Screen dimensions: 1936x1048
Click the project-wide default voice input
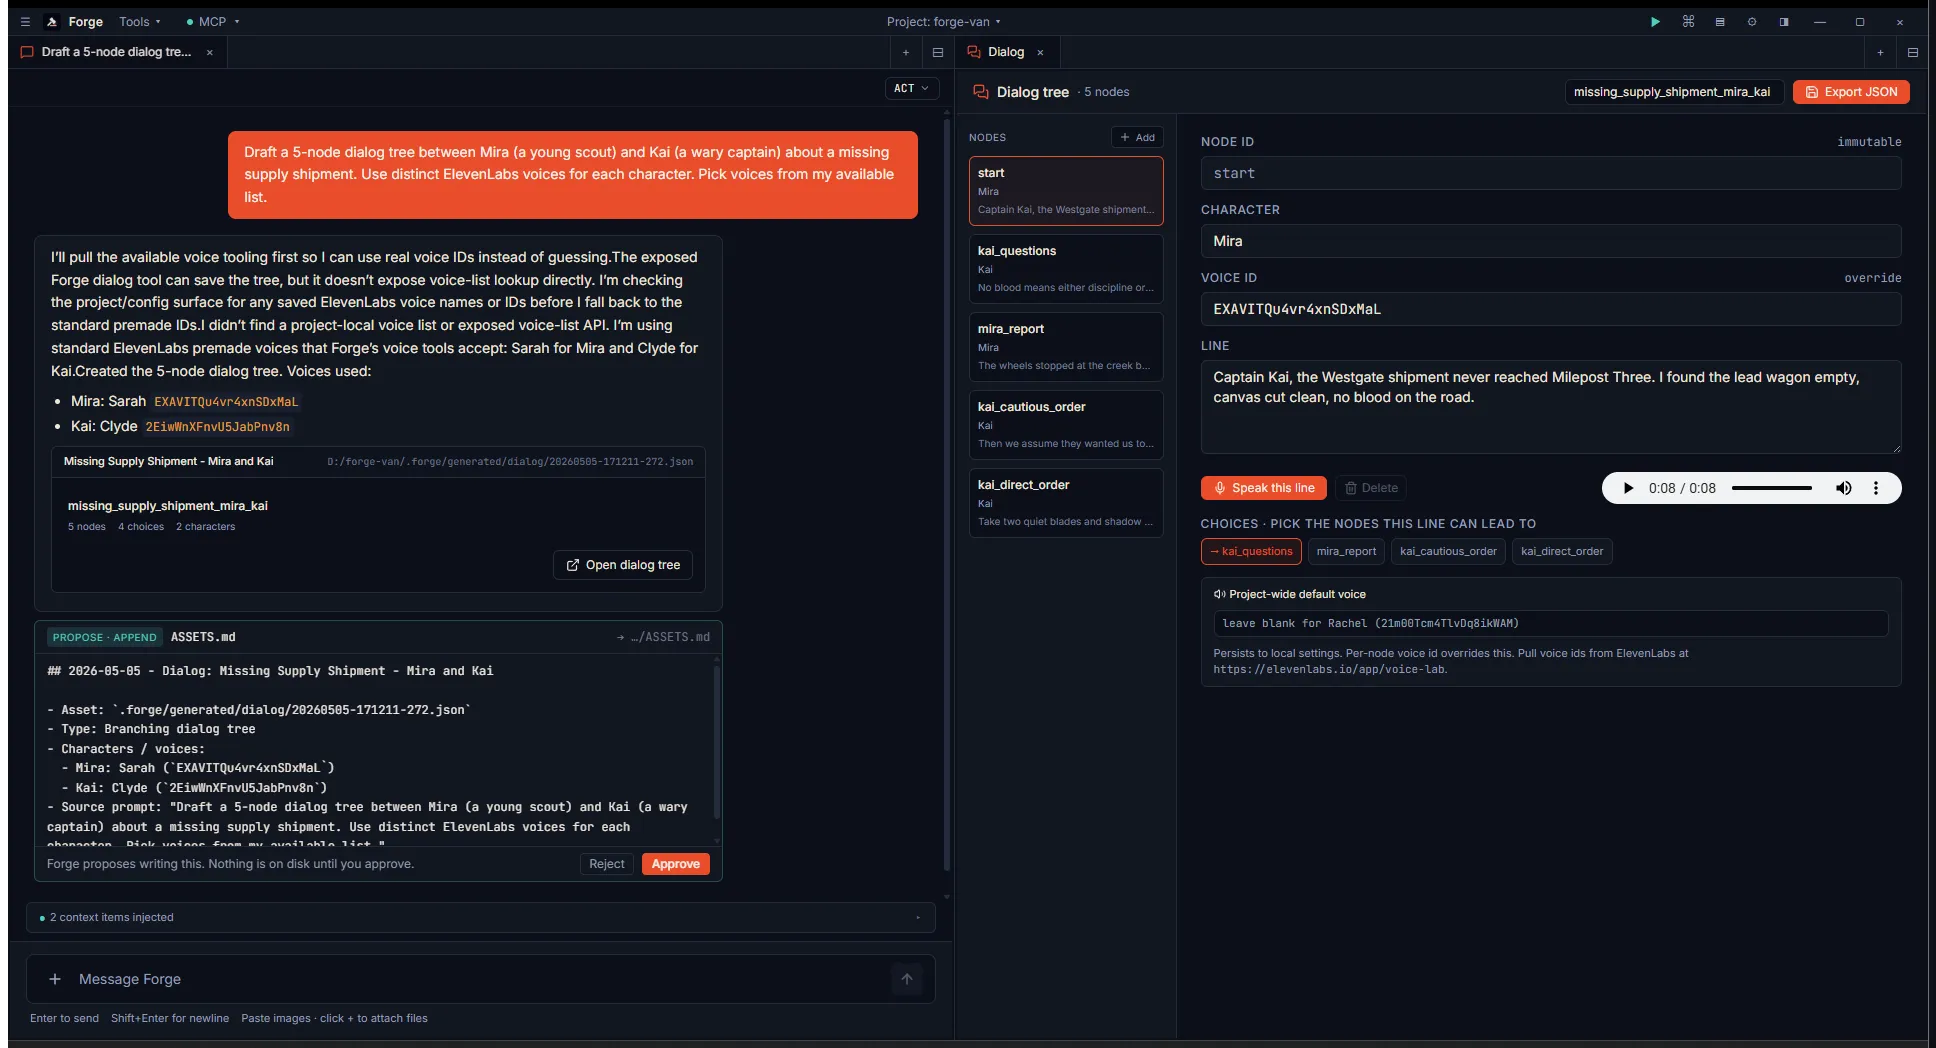click(x=1551, y=623)
